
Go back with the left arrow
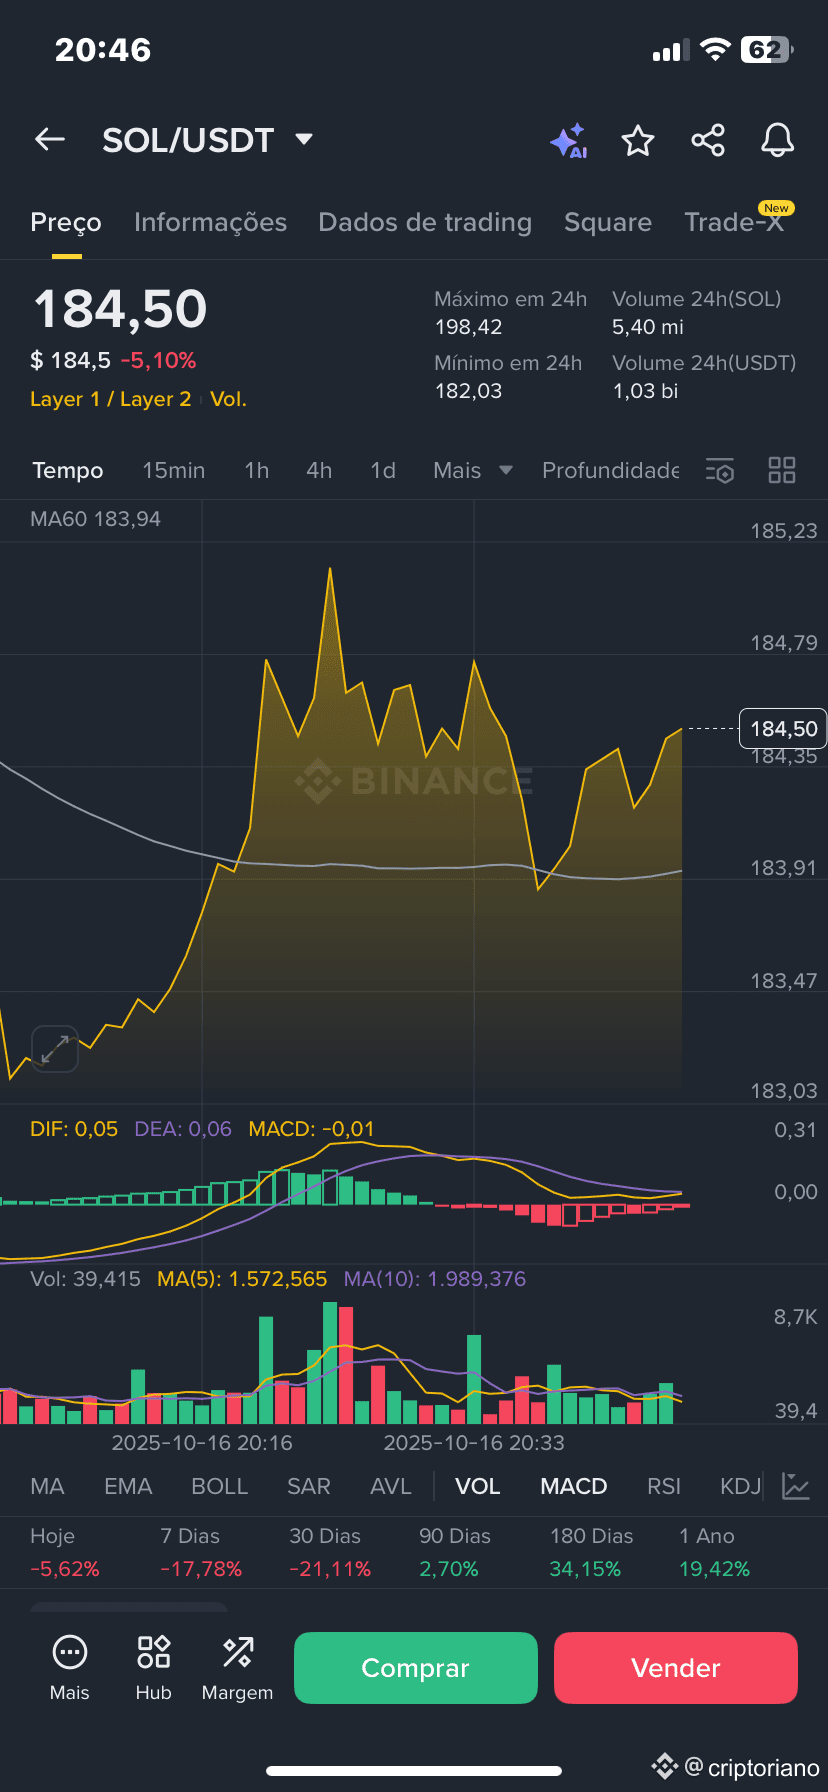point(50,140)
